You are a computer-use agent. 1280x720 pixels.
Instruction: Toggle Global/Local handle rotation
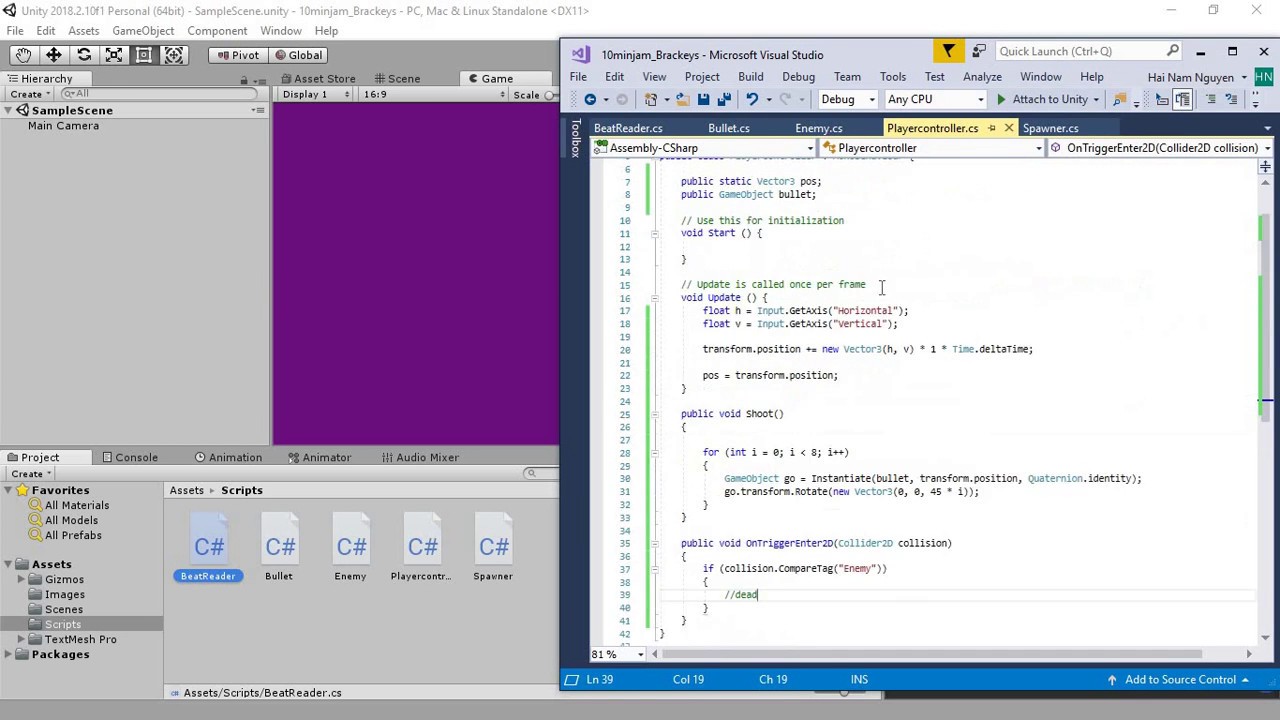(x=299, y=55)
